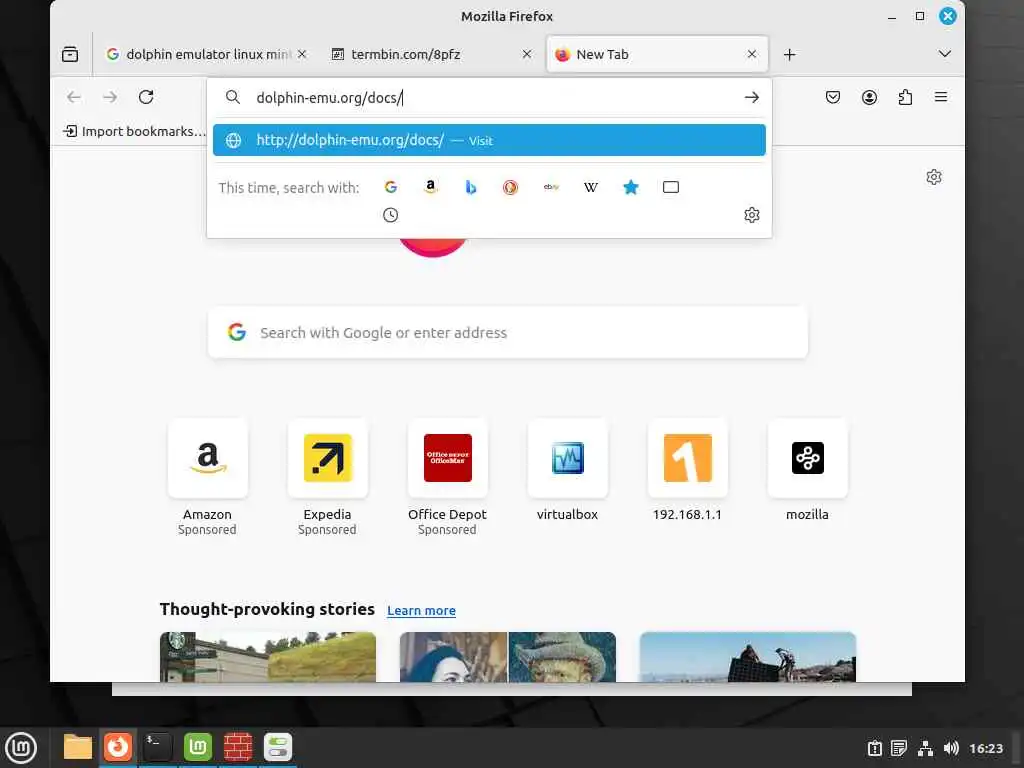
Task: Search this time with Bing
Action: click(471, 187)
